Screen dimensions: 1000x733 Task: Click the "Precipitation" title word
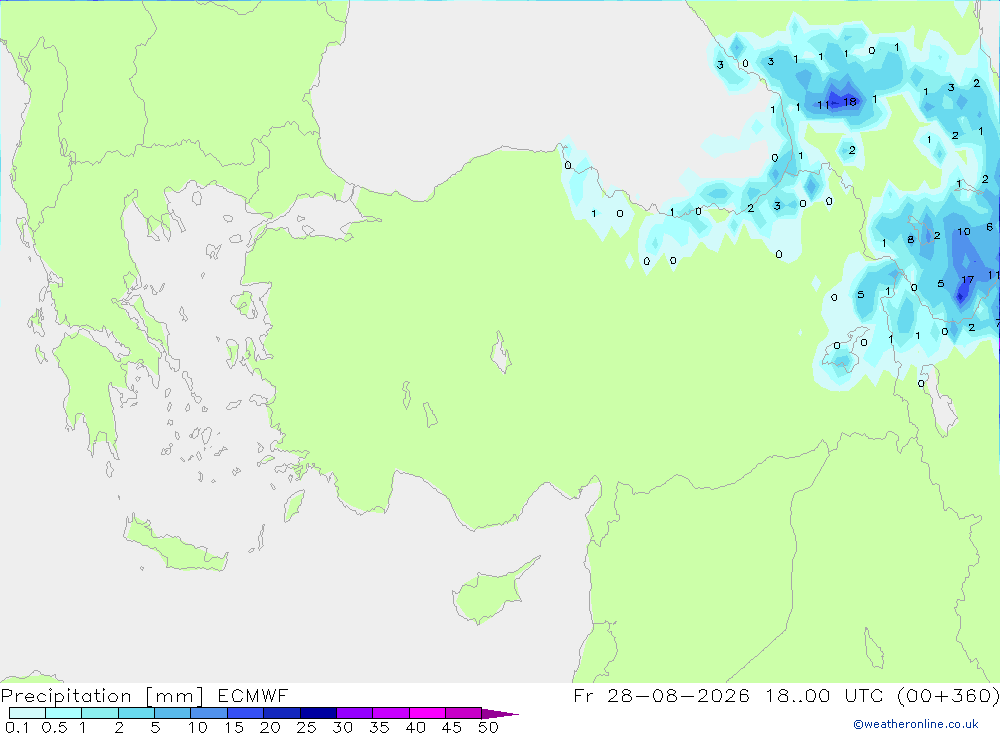(66, 696)
